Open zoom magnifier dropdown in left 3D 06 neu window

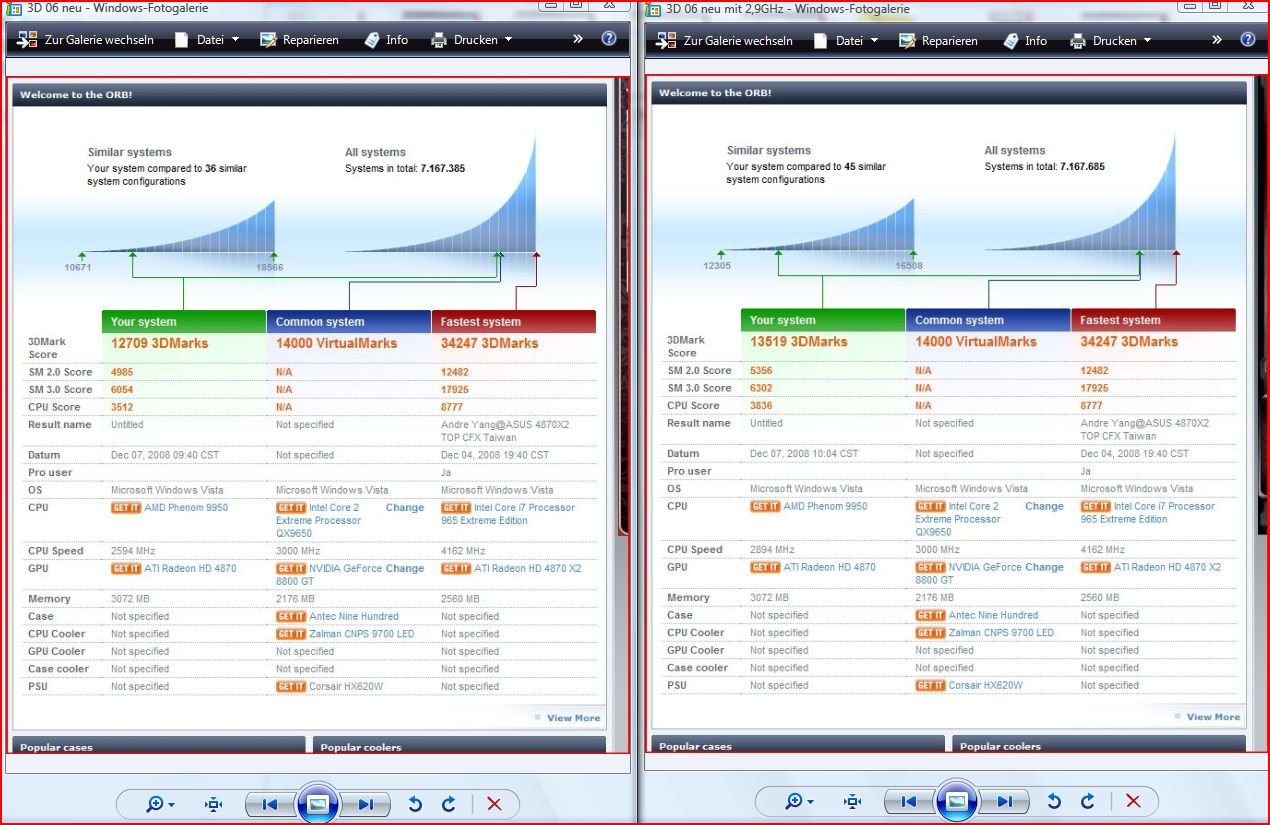point(160,803)
